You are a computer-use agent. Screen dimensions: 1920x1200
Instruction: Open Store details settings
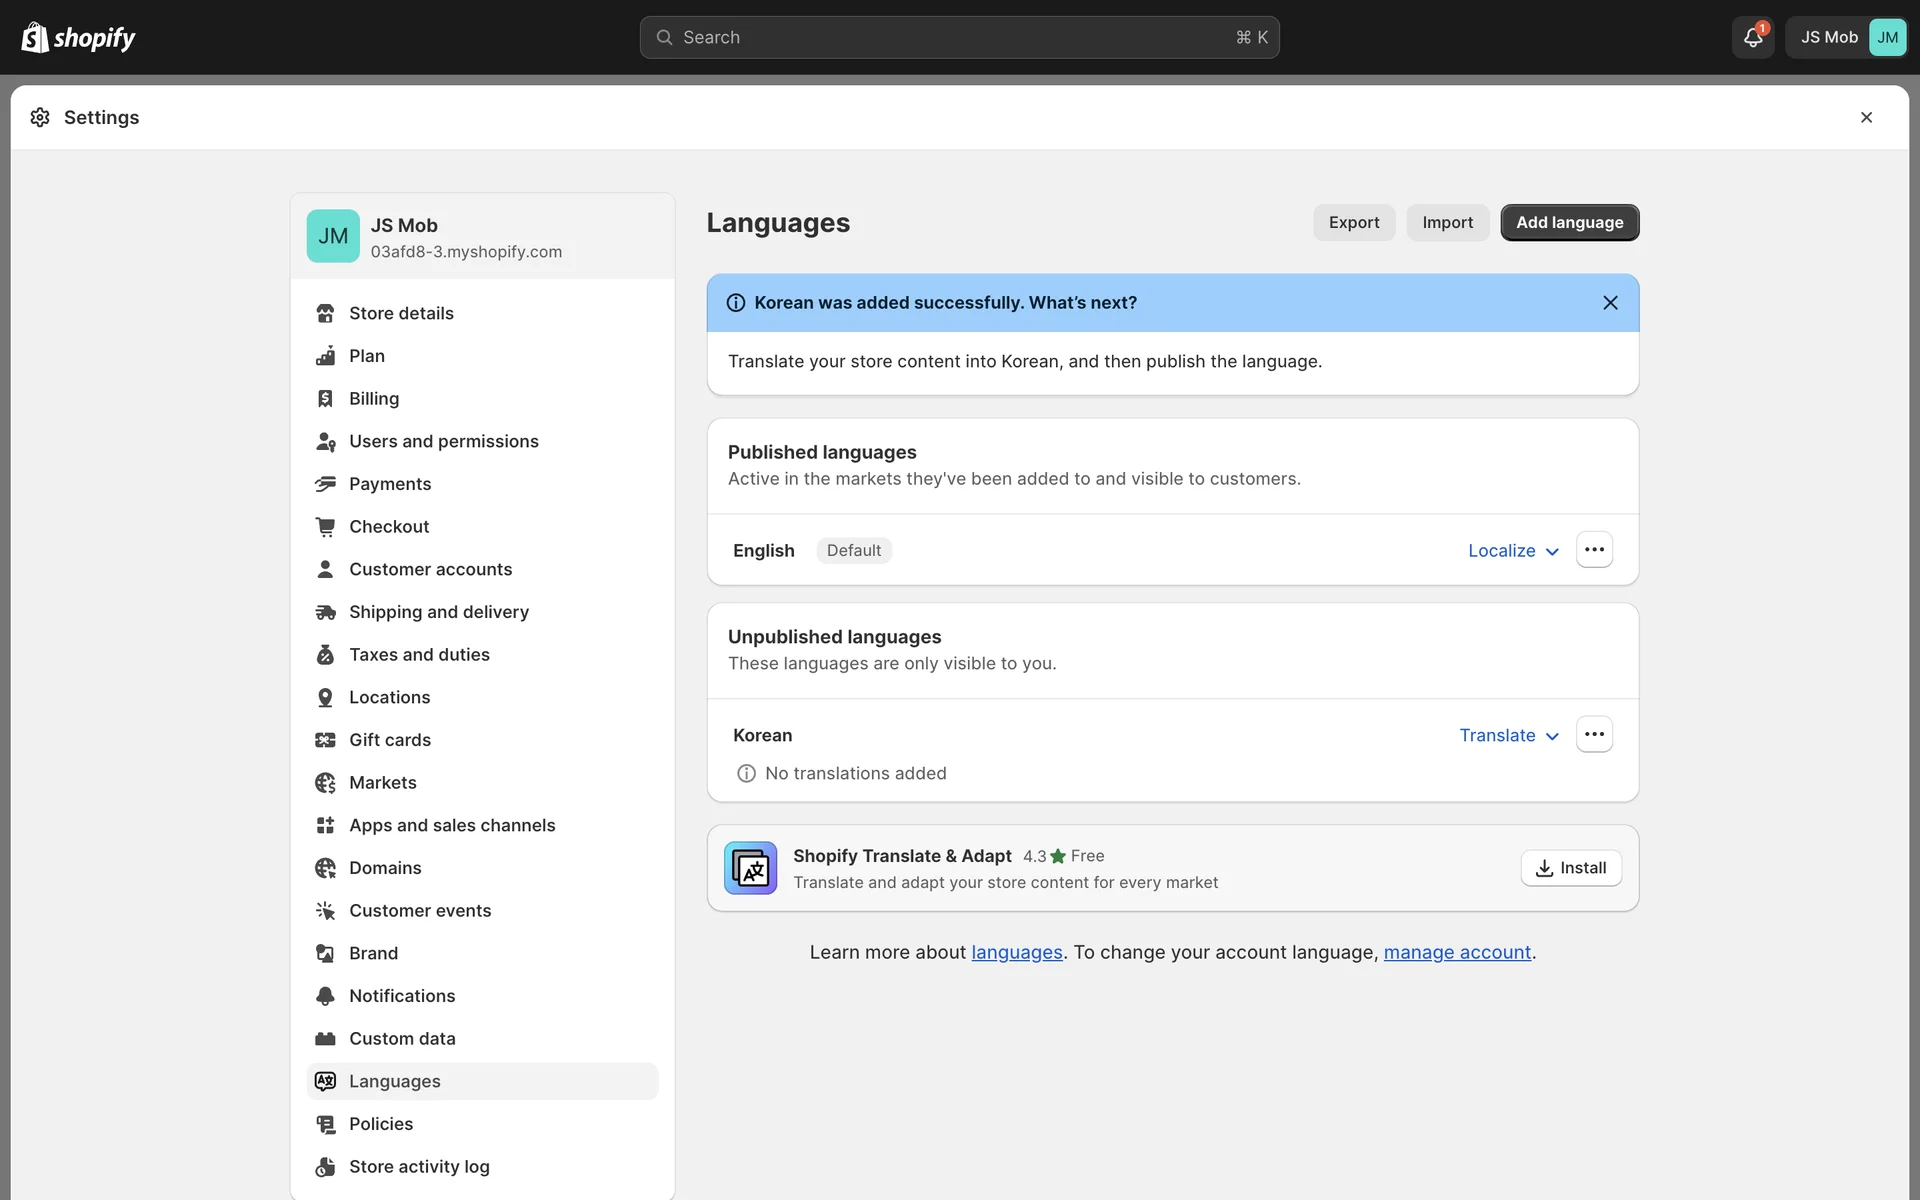[x=401, y=313]
